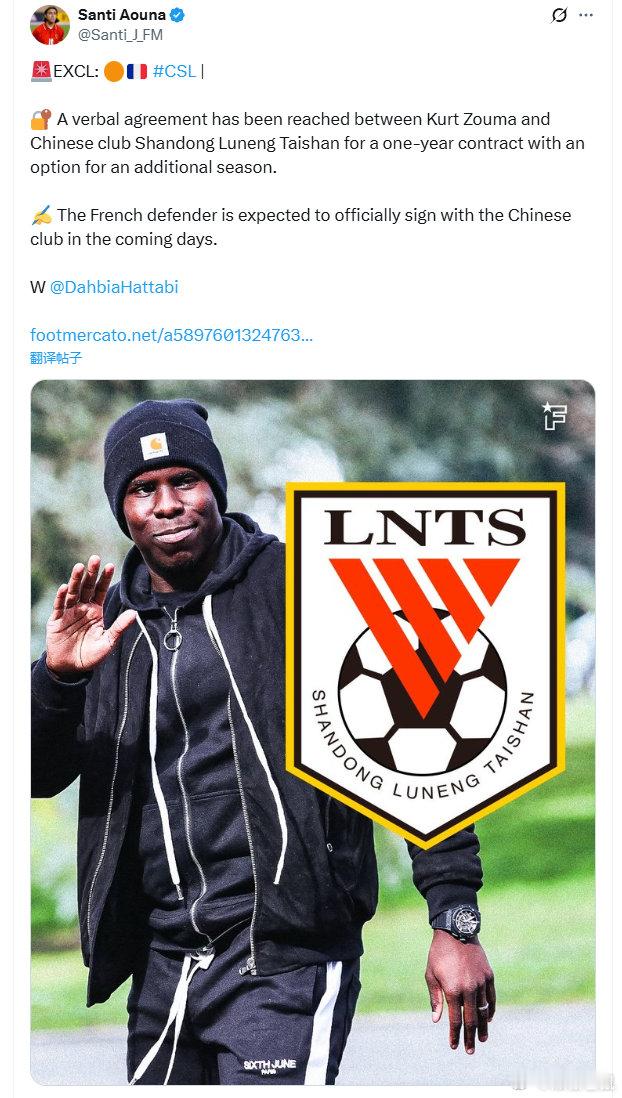Click the Foot Mercato logo in the photo corner
Viewport: 622px width, 1098px height.
tap(554, 416)
